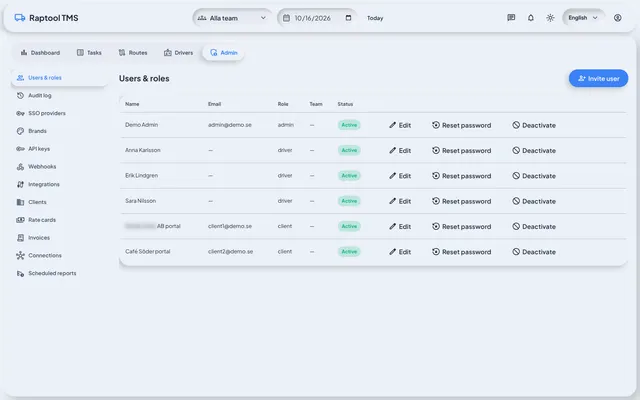Image resolution: width=640 pixels, height=400 pixels.
Task: Open the Clients section
Action: coord(60,202)
